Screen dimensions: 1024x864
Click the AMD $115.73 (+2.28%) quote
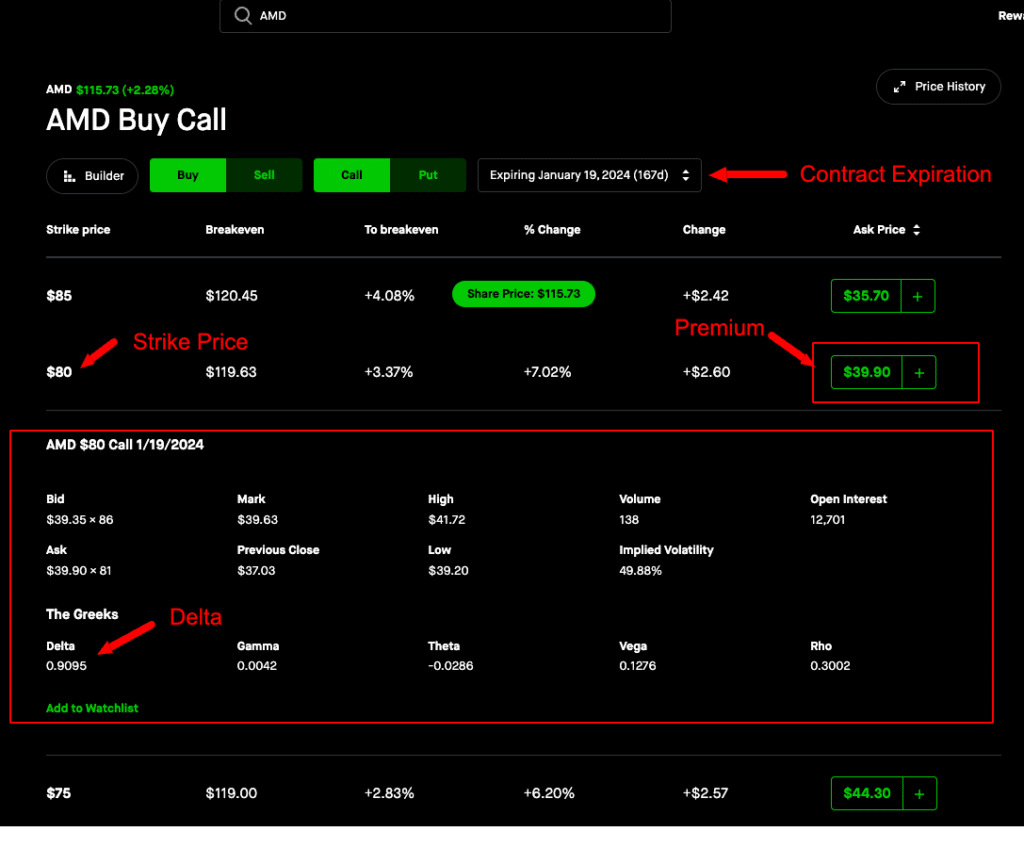point(110,89)
